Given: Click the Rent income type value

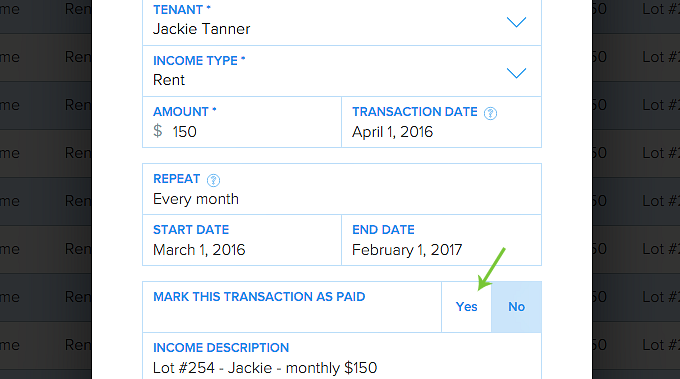Looking at the screenshot, I should [169, 80].
